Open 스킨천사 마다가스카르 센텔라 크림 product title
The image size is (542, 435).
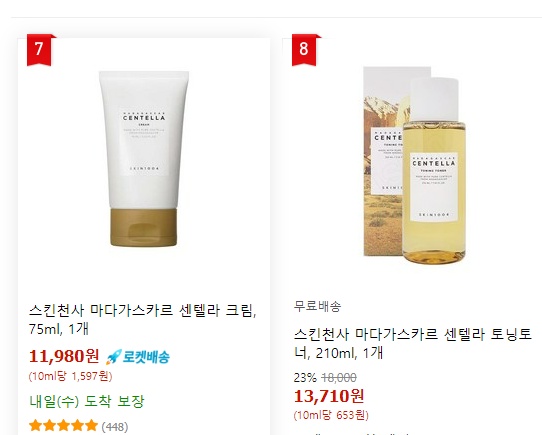142,320
